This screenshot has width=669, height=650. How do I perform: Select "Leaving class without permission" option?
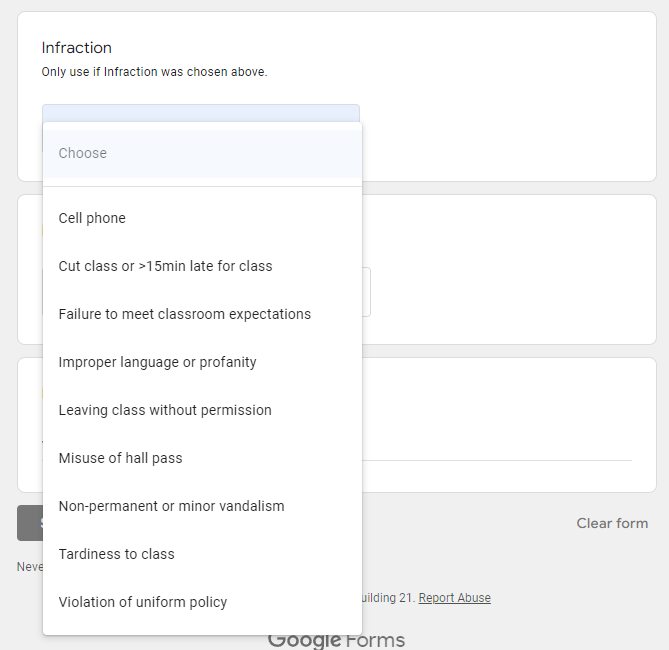(165, 410)
